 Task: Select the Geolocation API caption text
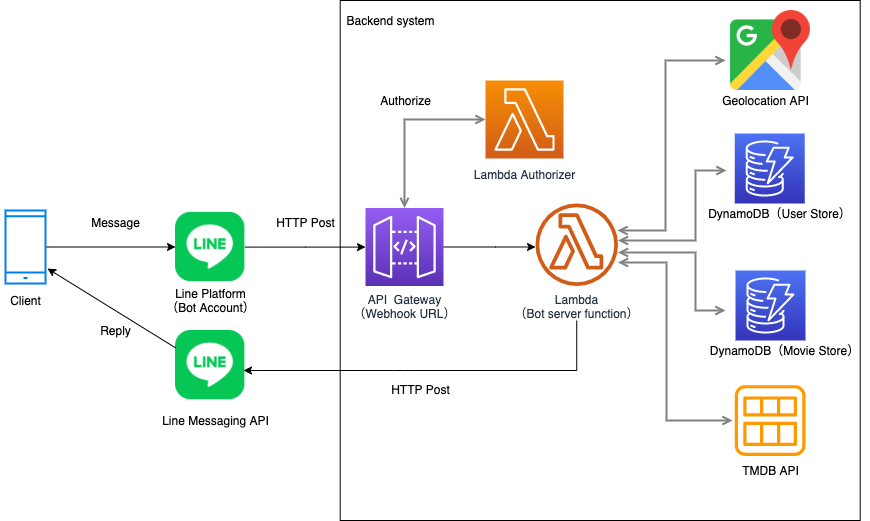coord(765,101)
